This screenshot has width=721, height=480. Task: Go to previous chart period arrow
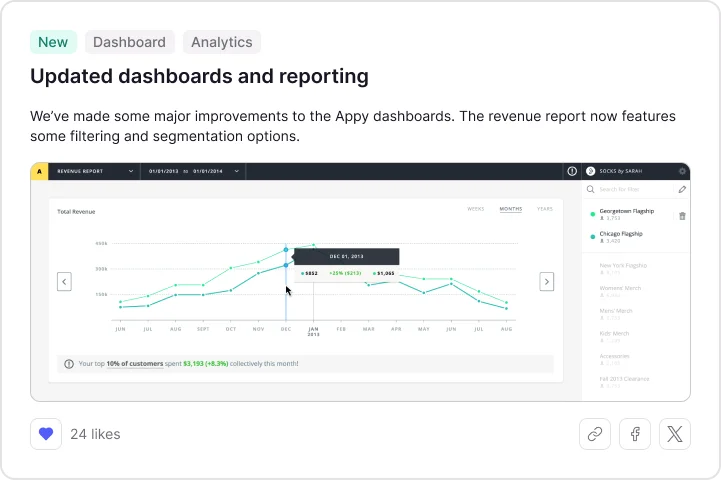tap(64, 282)
